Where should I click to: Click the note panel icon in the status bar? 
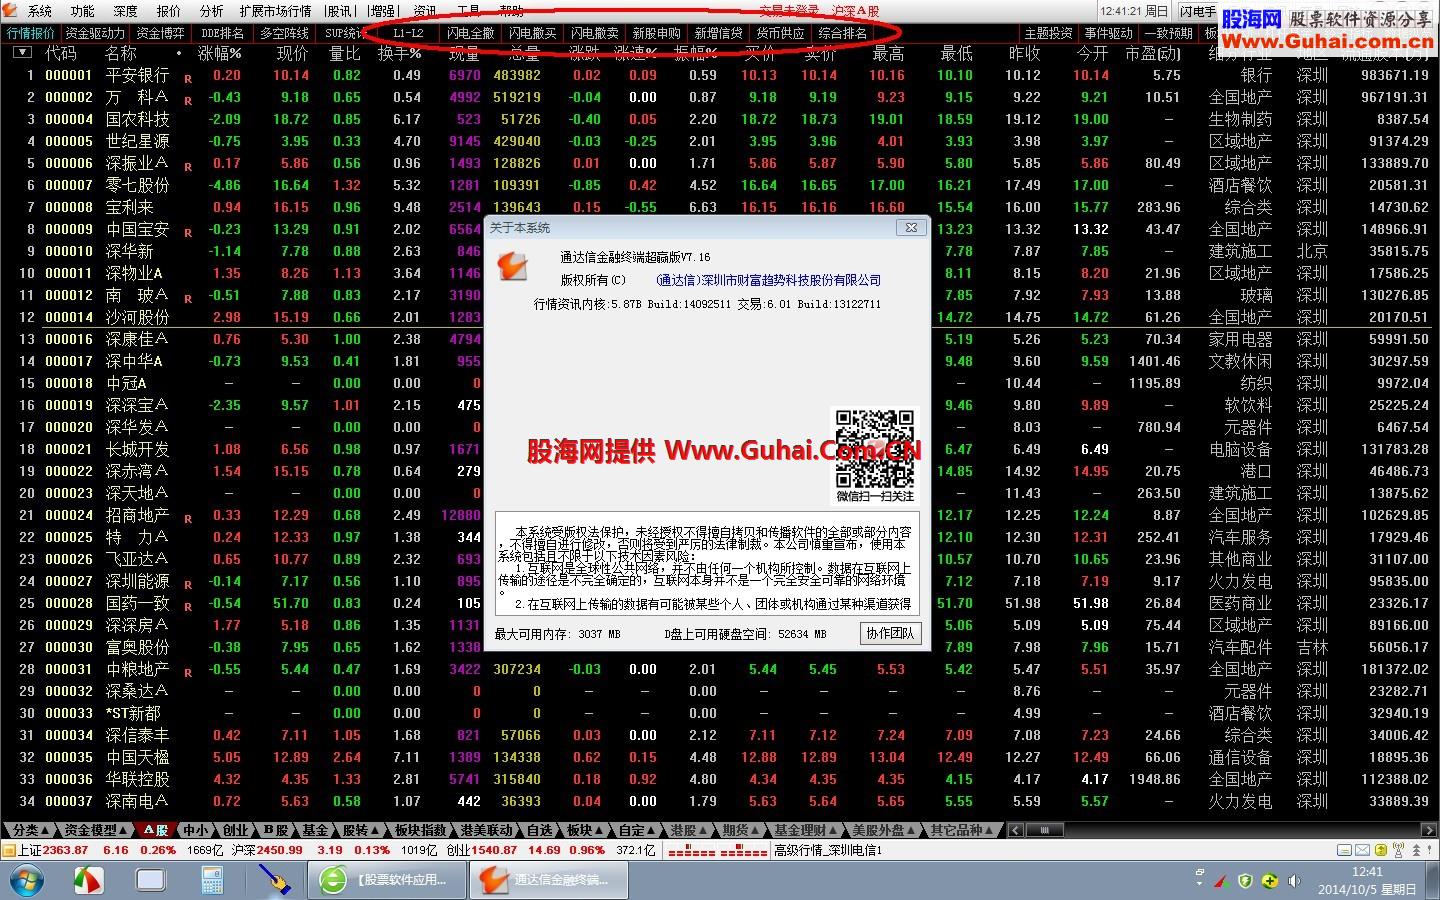1343,850
